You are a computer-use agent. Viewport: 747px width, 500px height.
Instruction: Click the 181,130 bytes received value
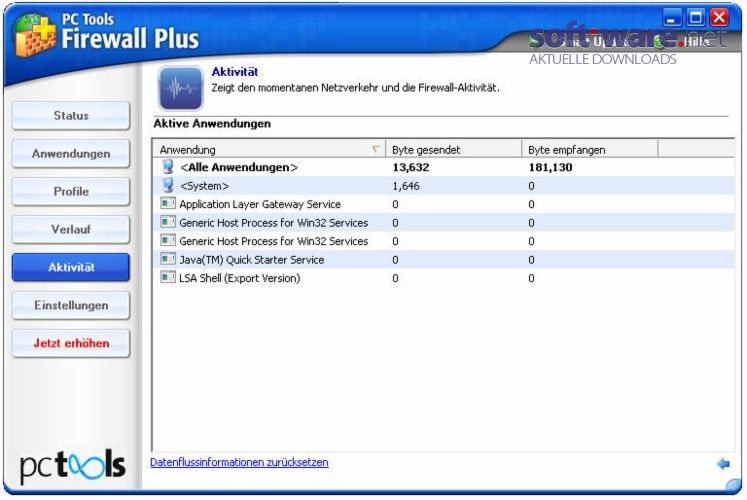tap(550, 167)
